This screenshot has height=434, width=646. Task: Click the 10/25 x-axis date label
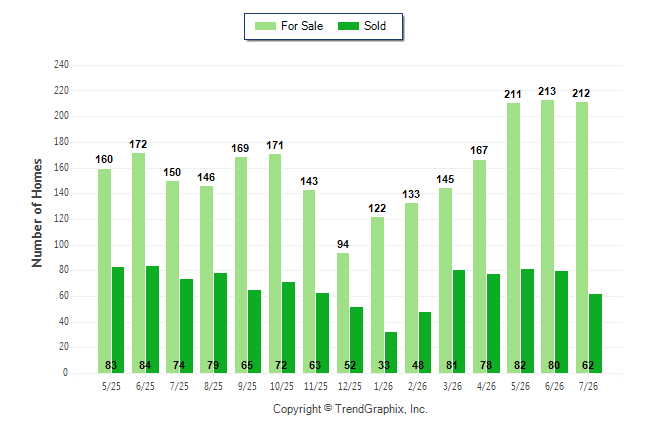(x=281, y=386)
